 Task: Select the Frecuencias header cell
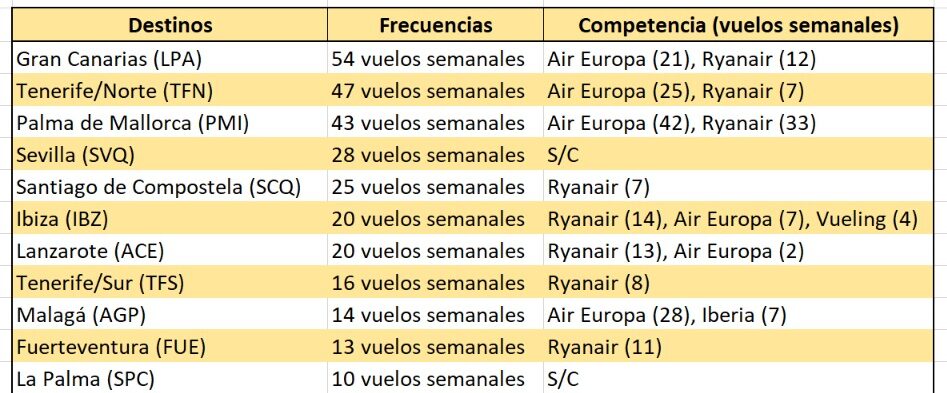pos(435,25)
